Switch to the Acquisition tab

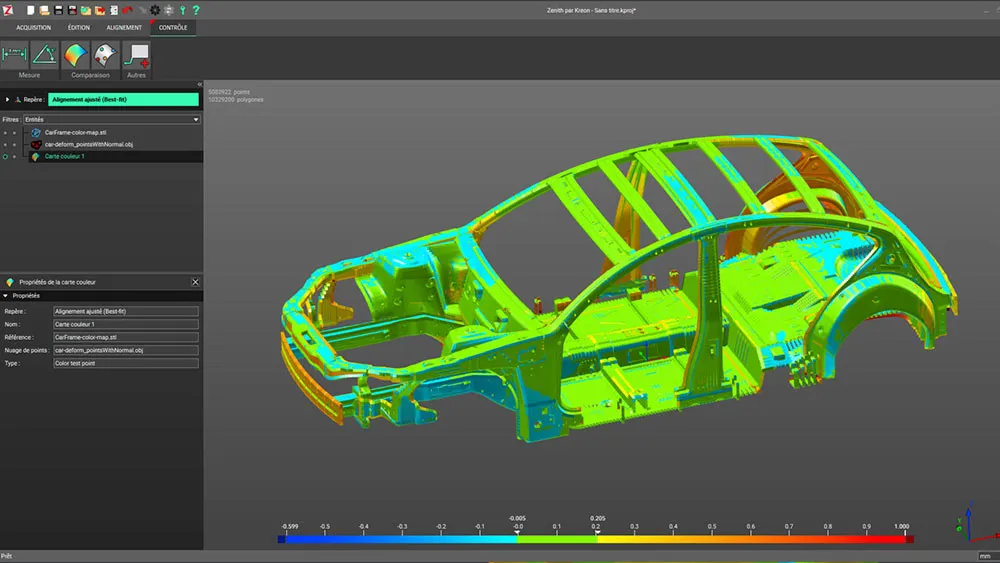pos(33,28)
